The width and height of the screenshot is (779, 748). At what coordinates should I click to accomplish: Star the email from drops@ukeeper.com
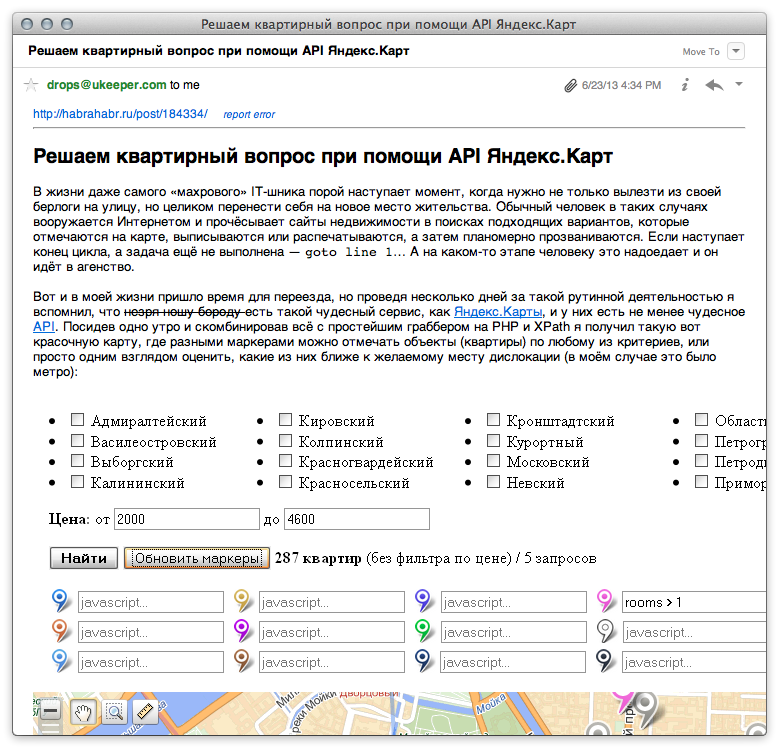click(x=31, y=85)
